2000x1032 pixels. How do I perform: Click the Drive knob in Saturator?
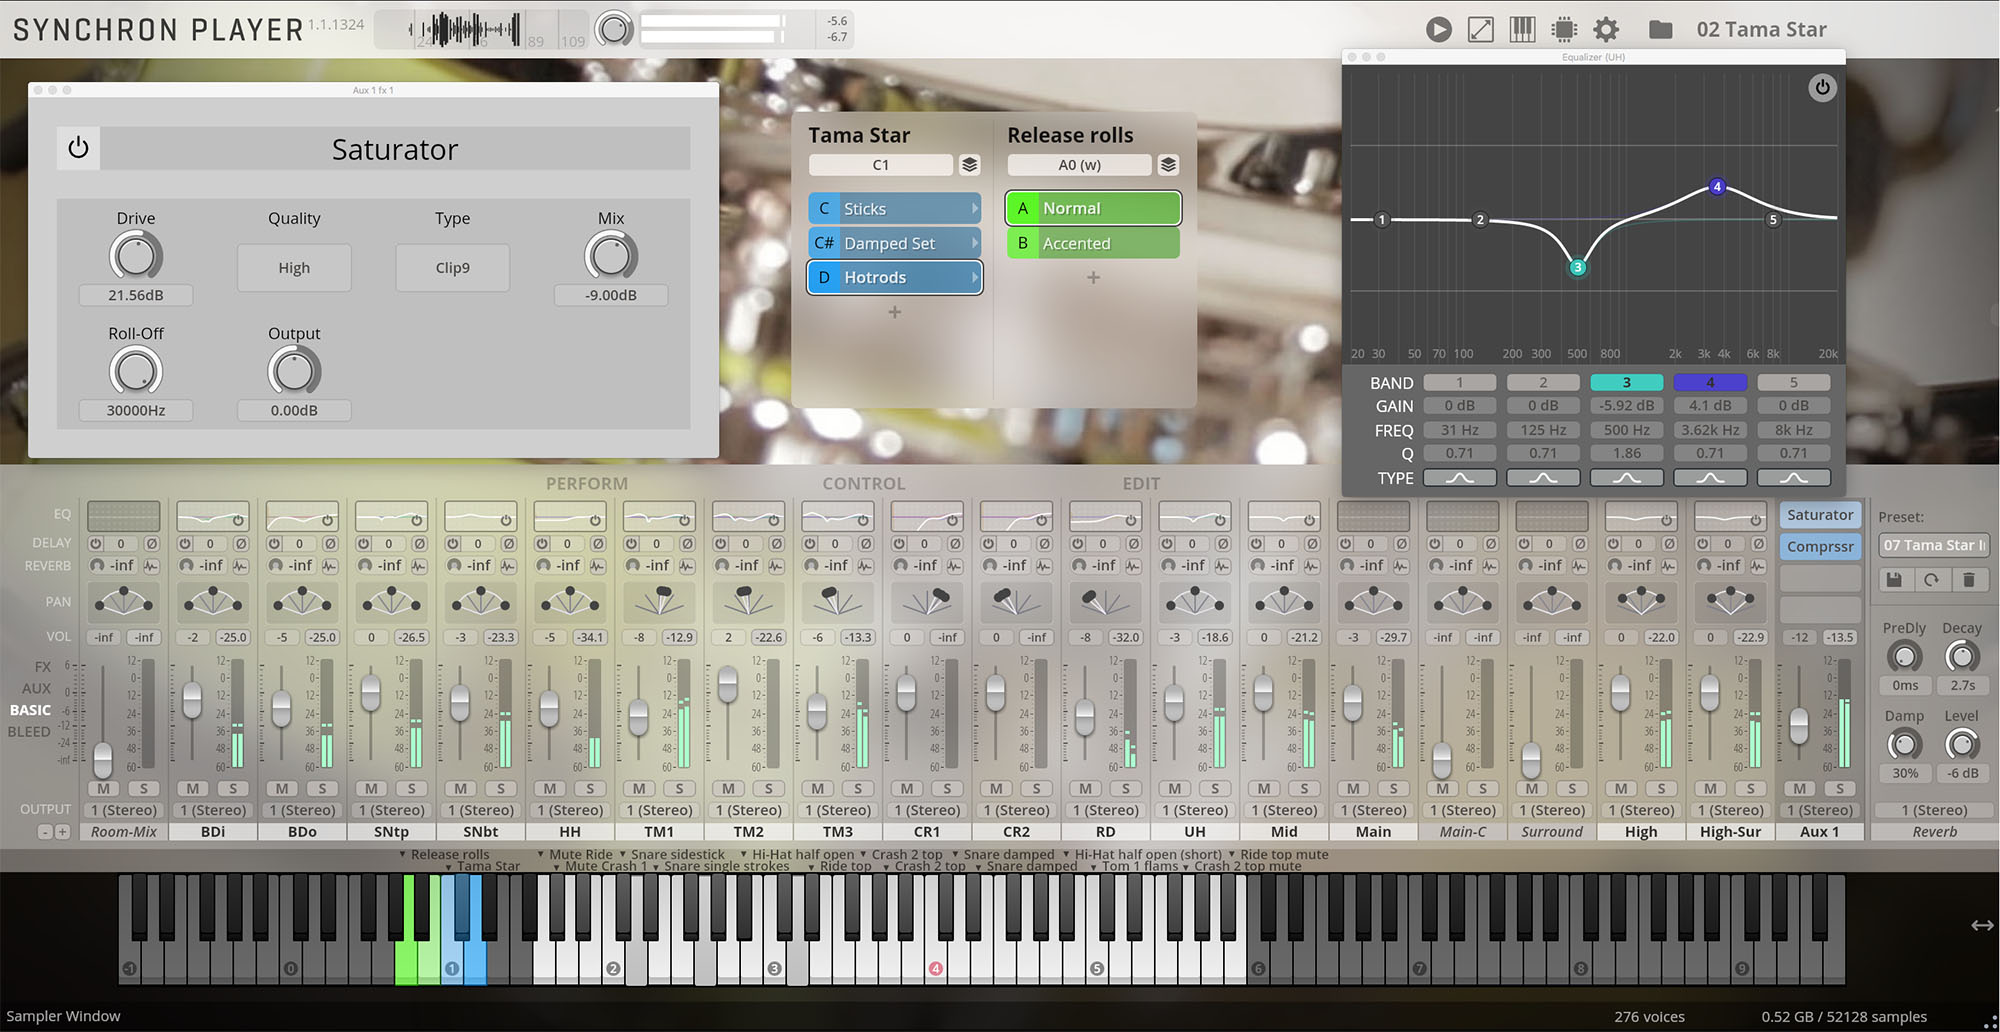(135, 256)
